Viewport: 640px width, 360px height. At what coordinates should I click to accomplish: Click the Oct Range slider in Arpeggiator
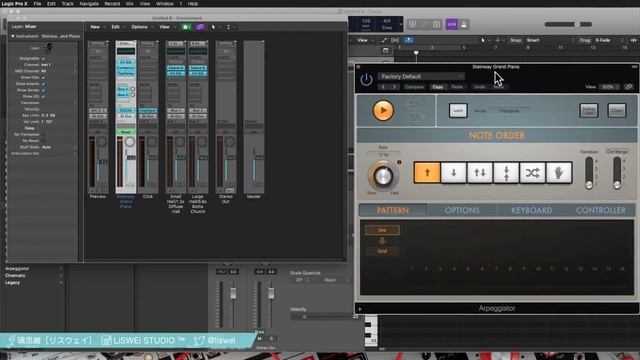617,173
